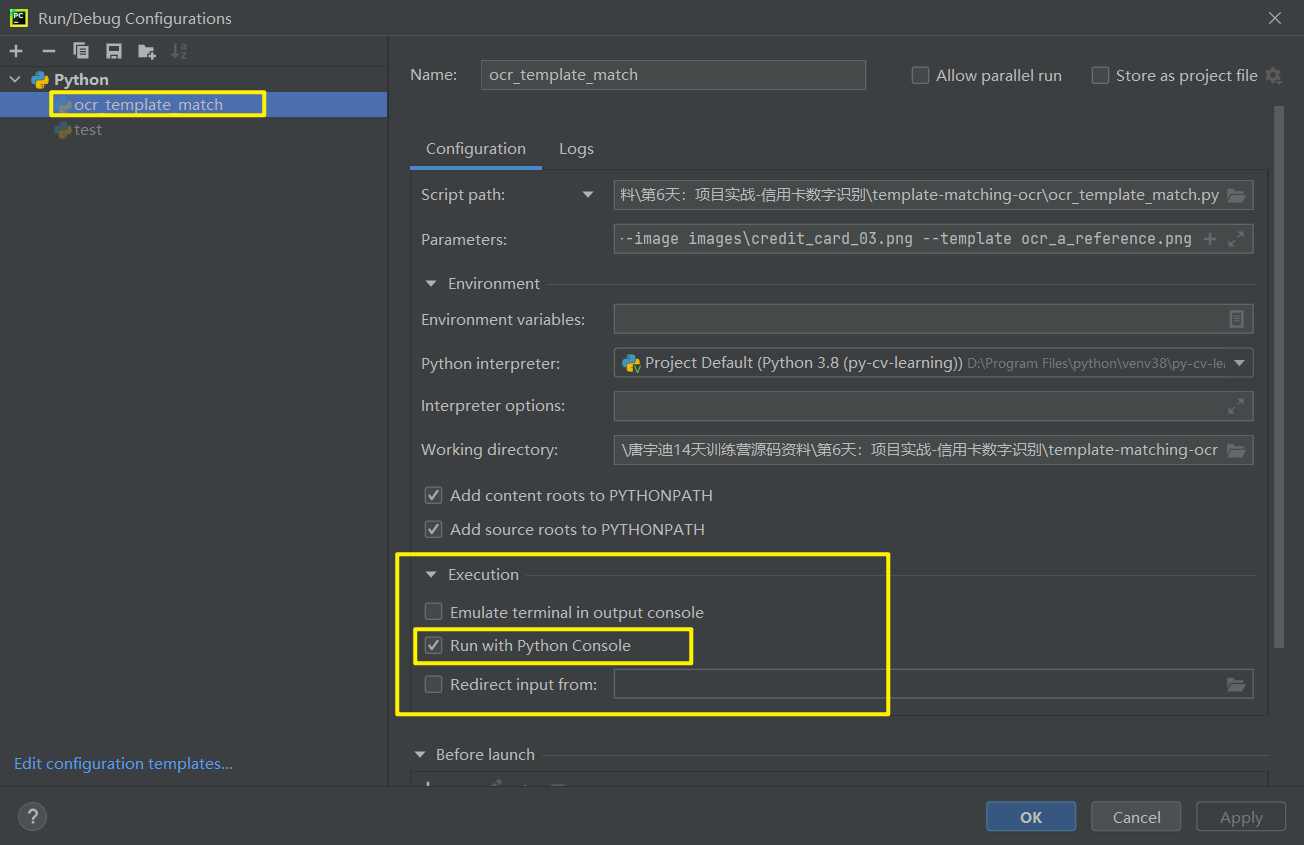
Task: Remove configuration with minus icon
Action: (x=48, y=51)
